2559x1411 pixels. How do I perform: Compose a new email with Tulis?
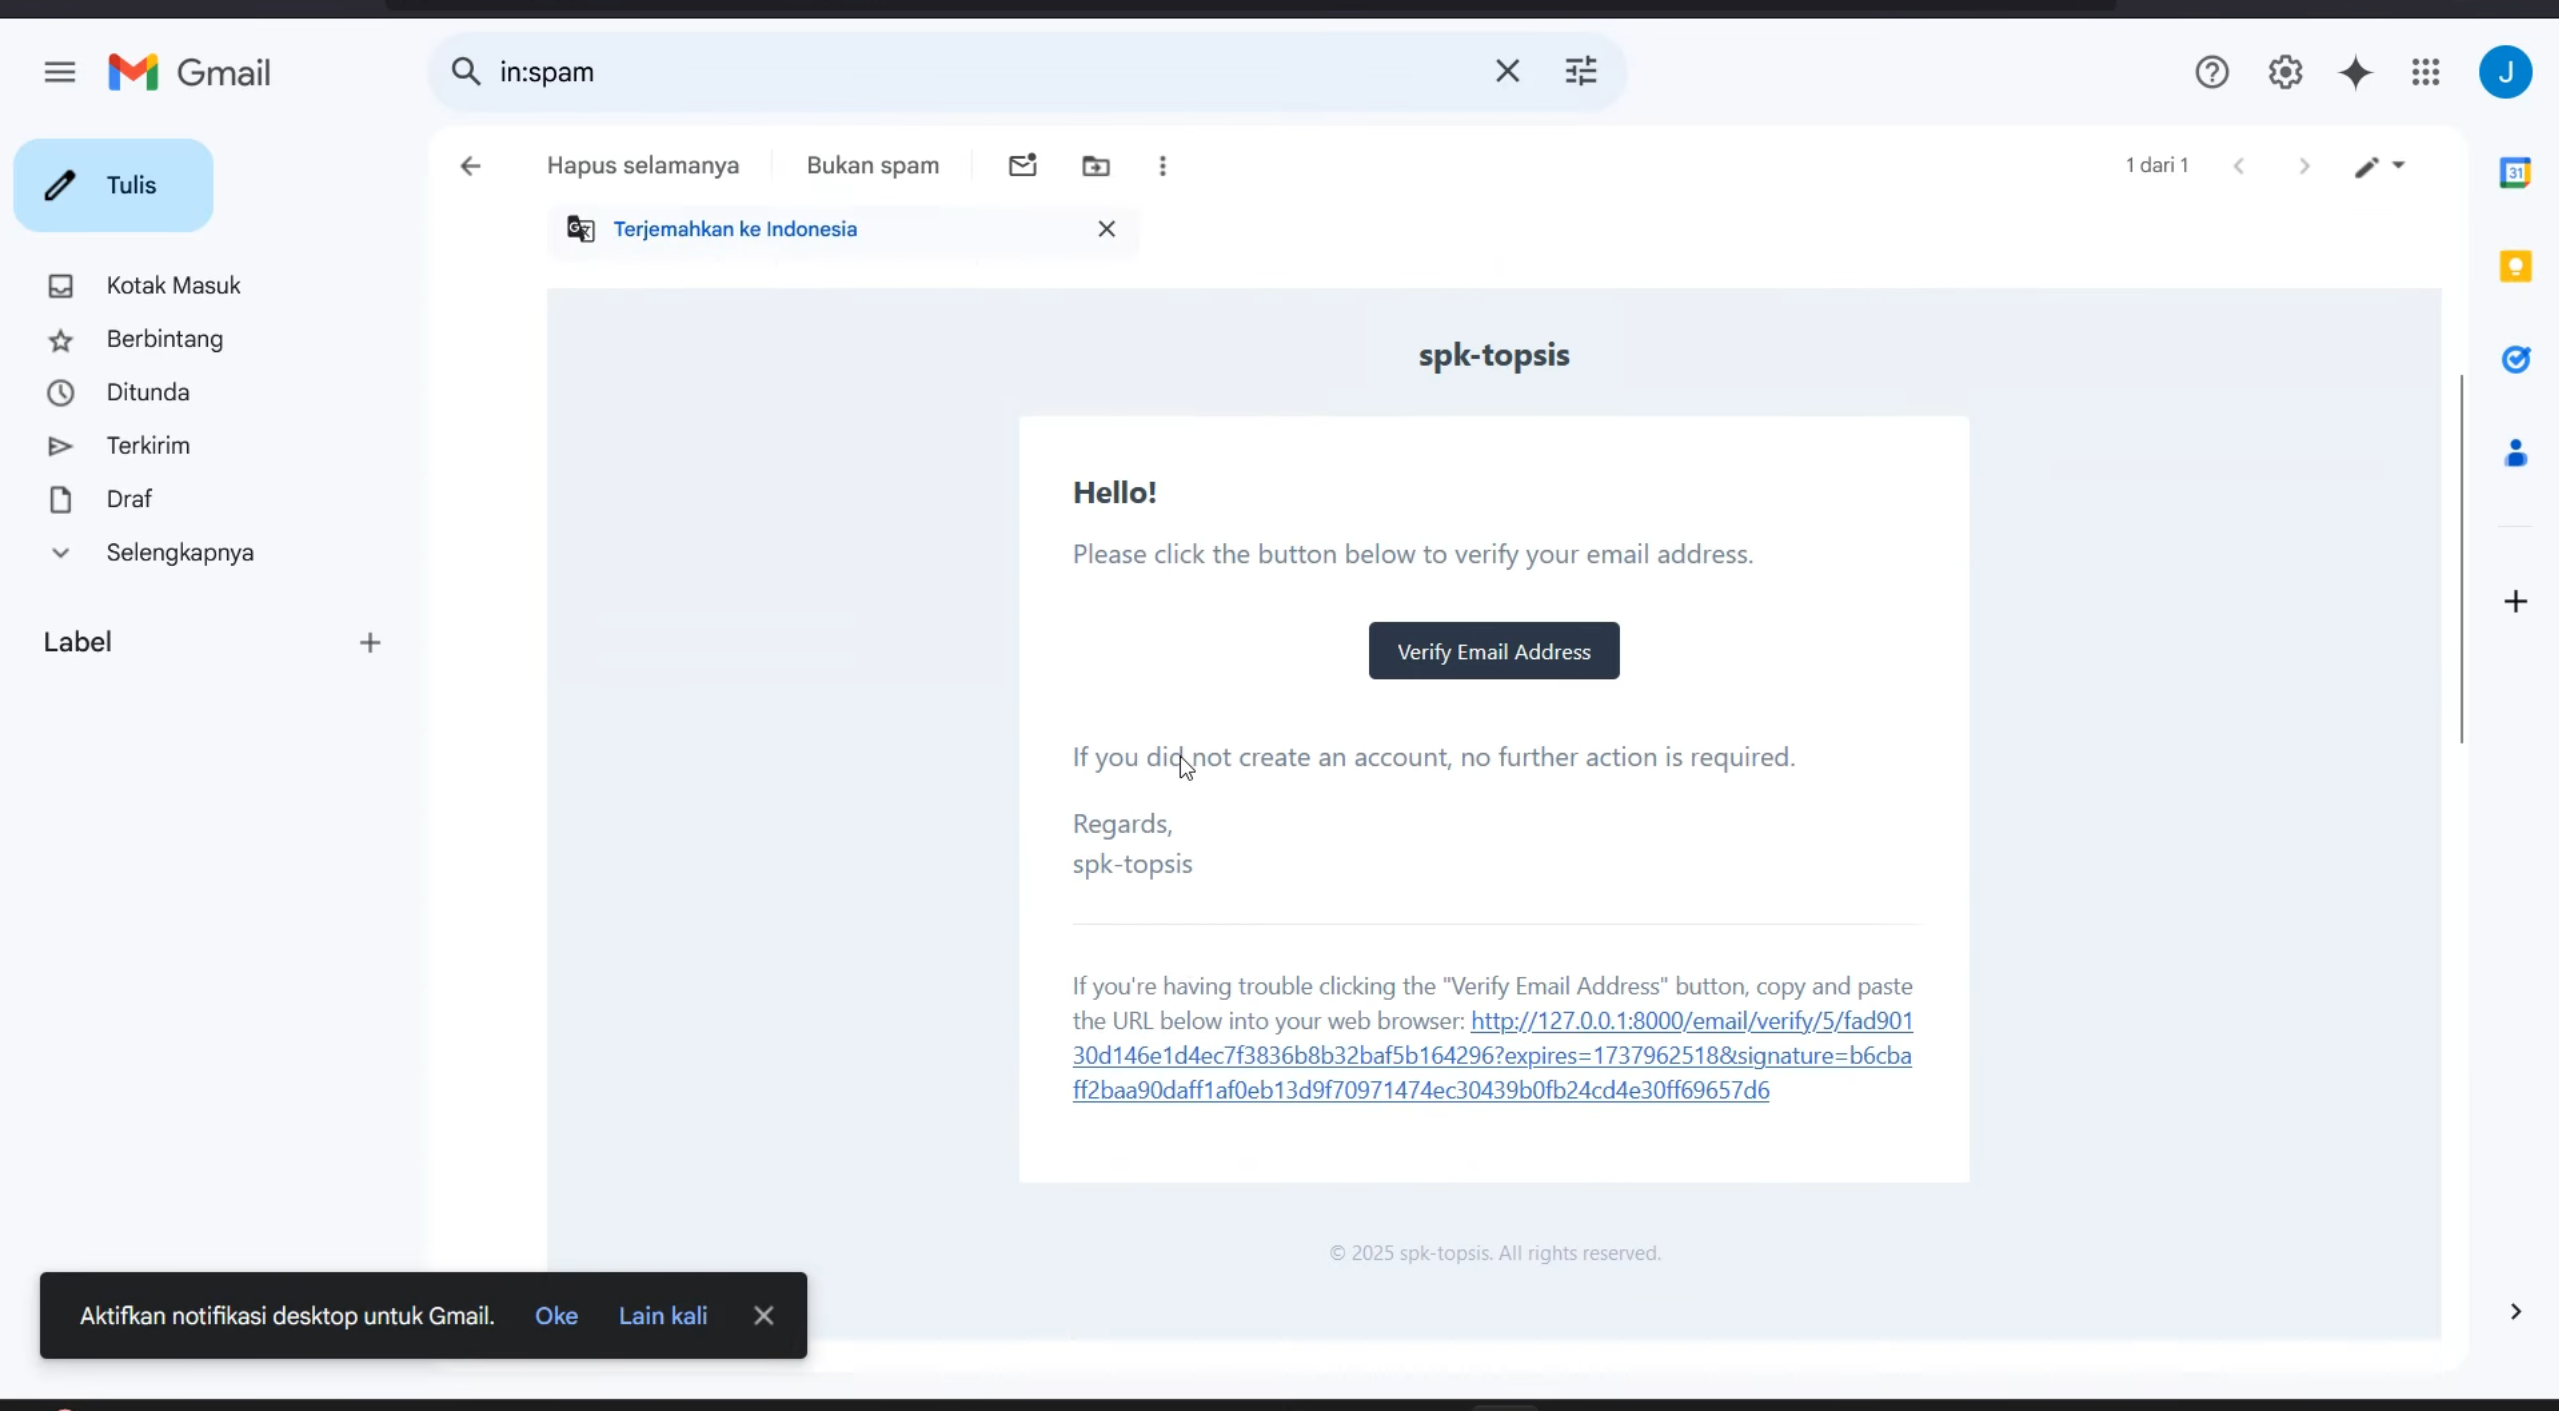tap(113, 185)
